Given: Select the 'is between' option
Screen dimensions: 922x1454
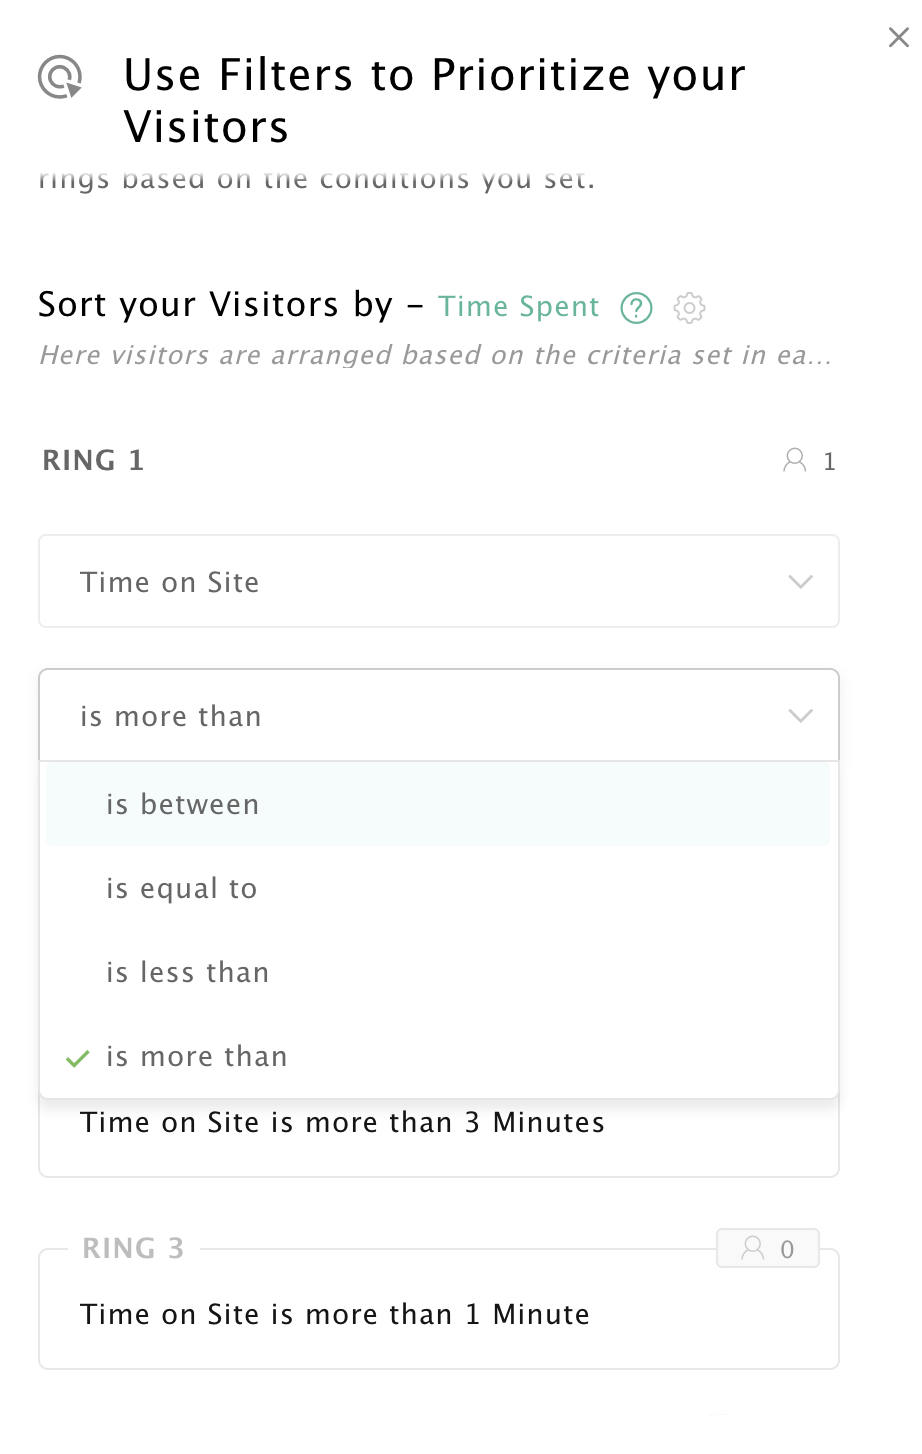Looking at the screenshot, I should pos(438,804).
